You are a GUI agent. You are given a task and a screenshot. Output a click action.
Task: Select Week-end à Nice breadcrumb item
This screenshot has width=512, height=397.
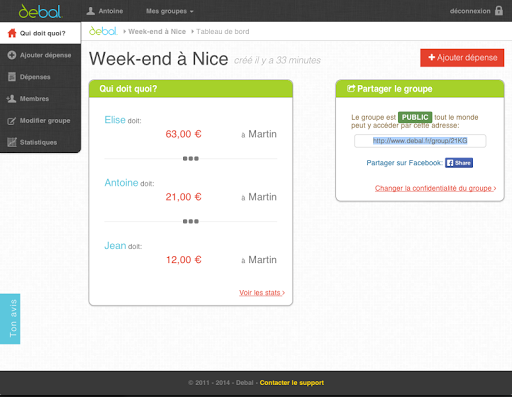[x=157, y=31]
